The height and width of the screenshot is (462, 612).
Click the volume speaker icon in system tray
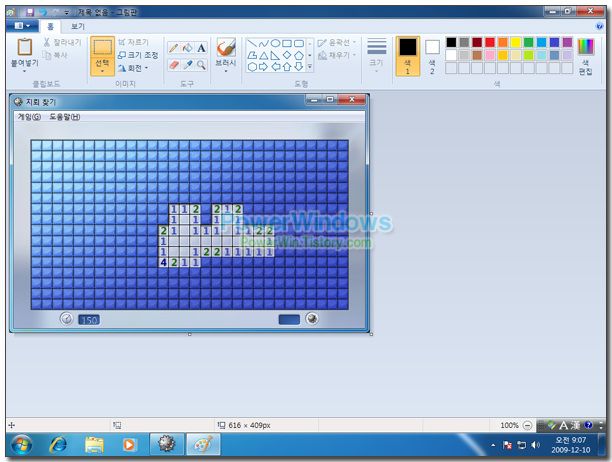[536, 445]
